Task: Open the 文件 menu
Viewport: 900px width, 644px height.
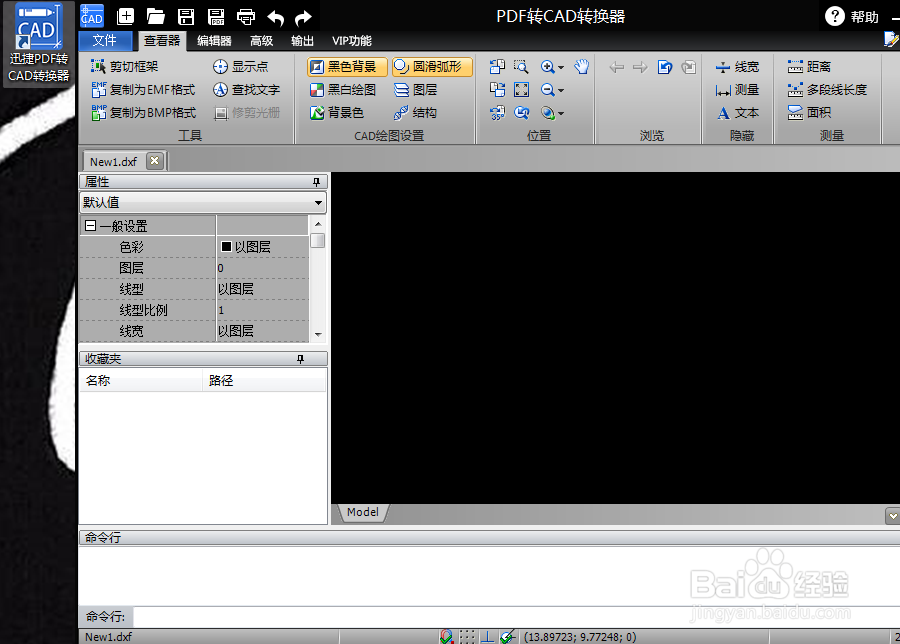Action: tap(106, 41)
